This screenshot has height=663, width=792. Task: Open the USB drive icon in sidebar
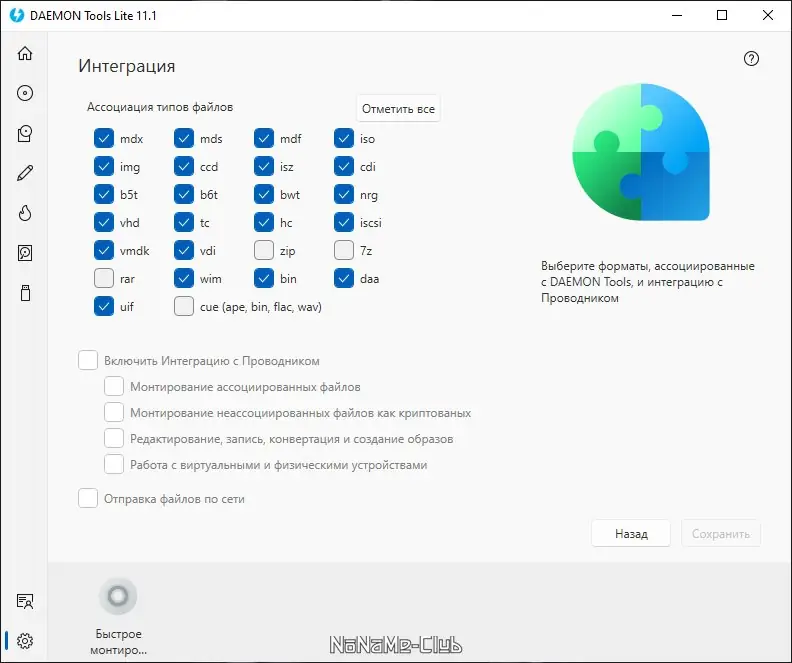[25, 293]
